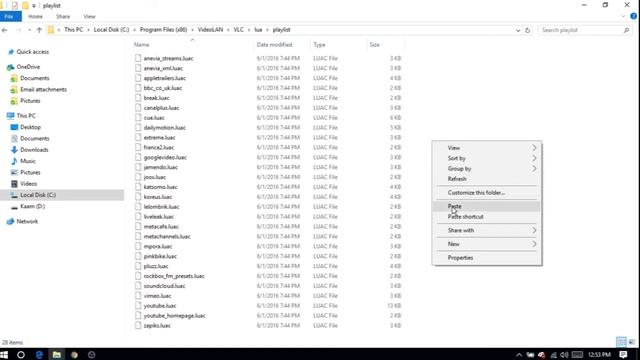Click the Network icon in sidebar
The image size is (640, 360).
10,222
